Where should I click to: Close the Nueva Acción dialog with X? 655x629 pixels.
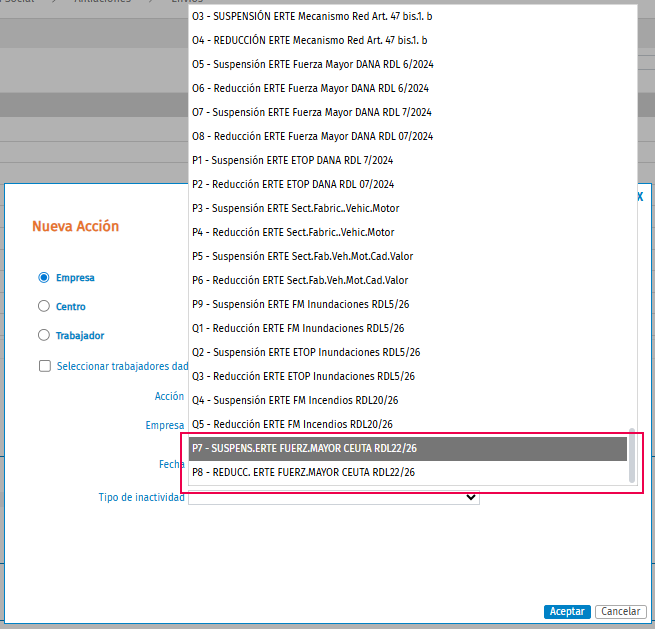[641, 197]
